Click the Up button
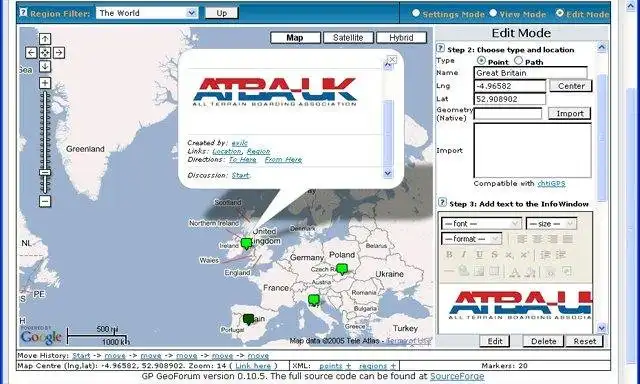 (x=222, y=13)
